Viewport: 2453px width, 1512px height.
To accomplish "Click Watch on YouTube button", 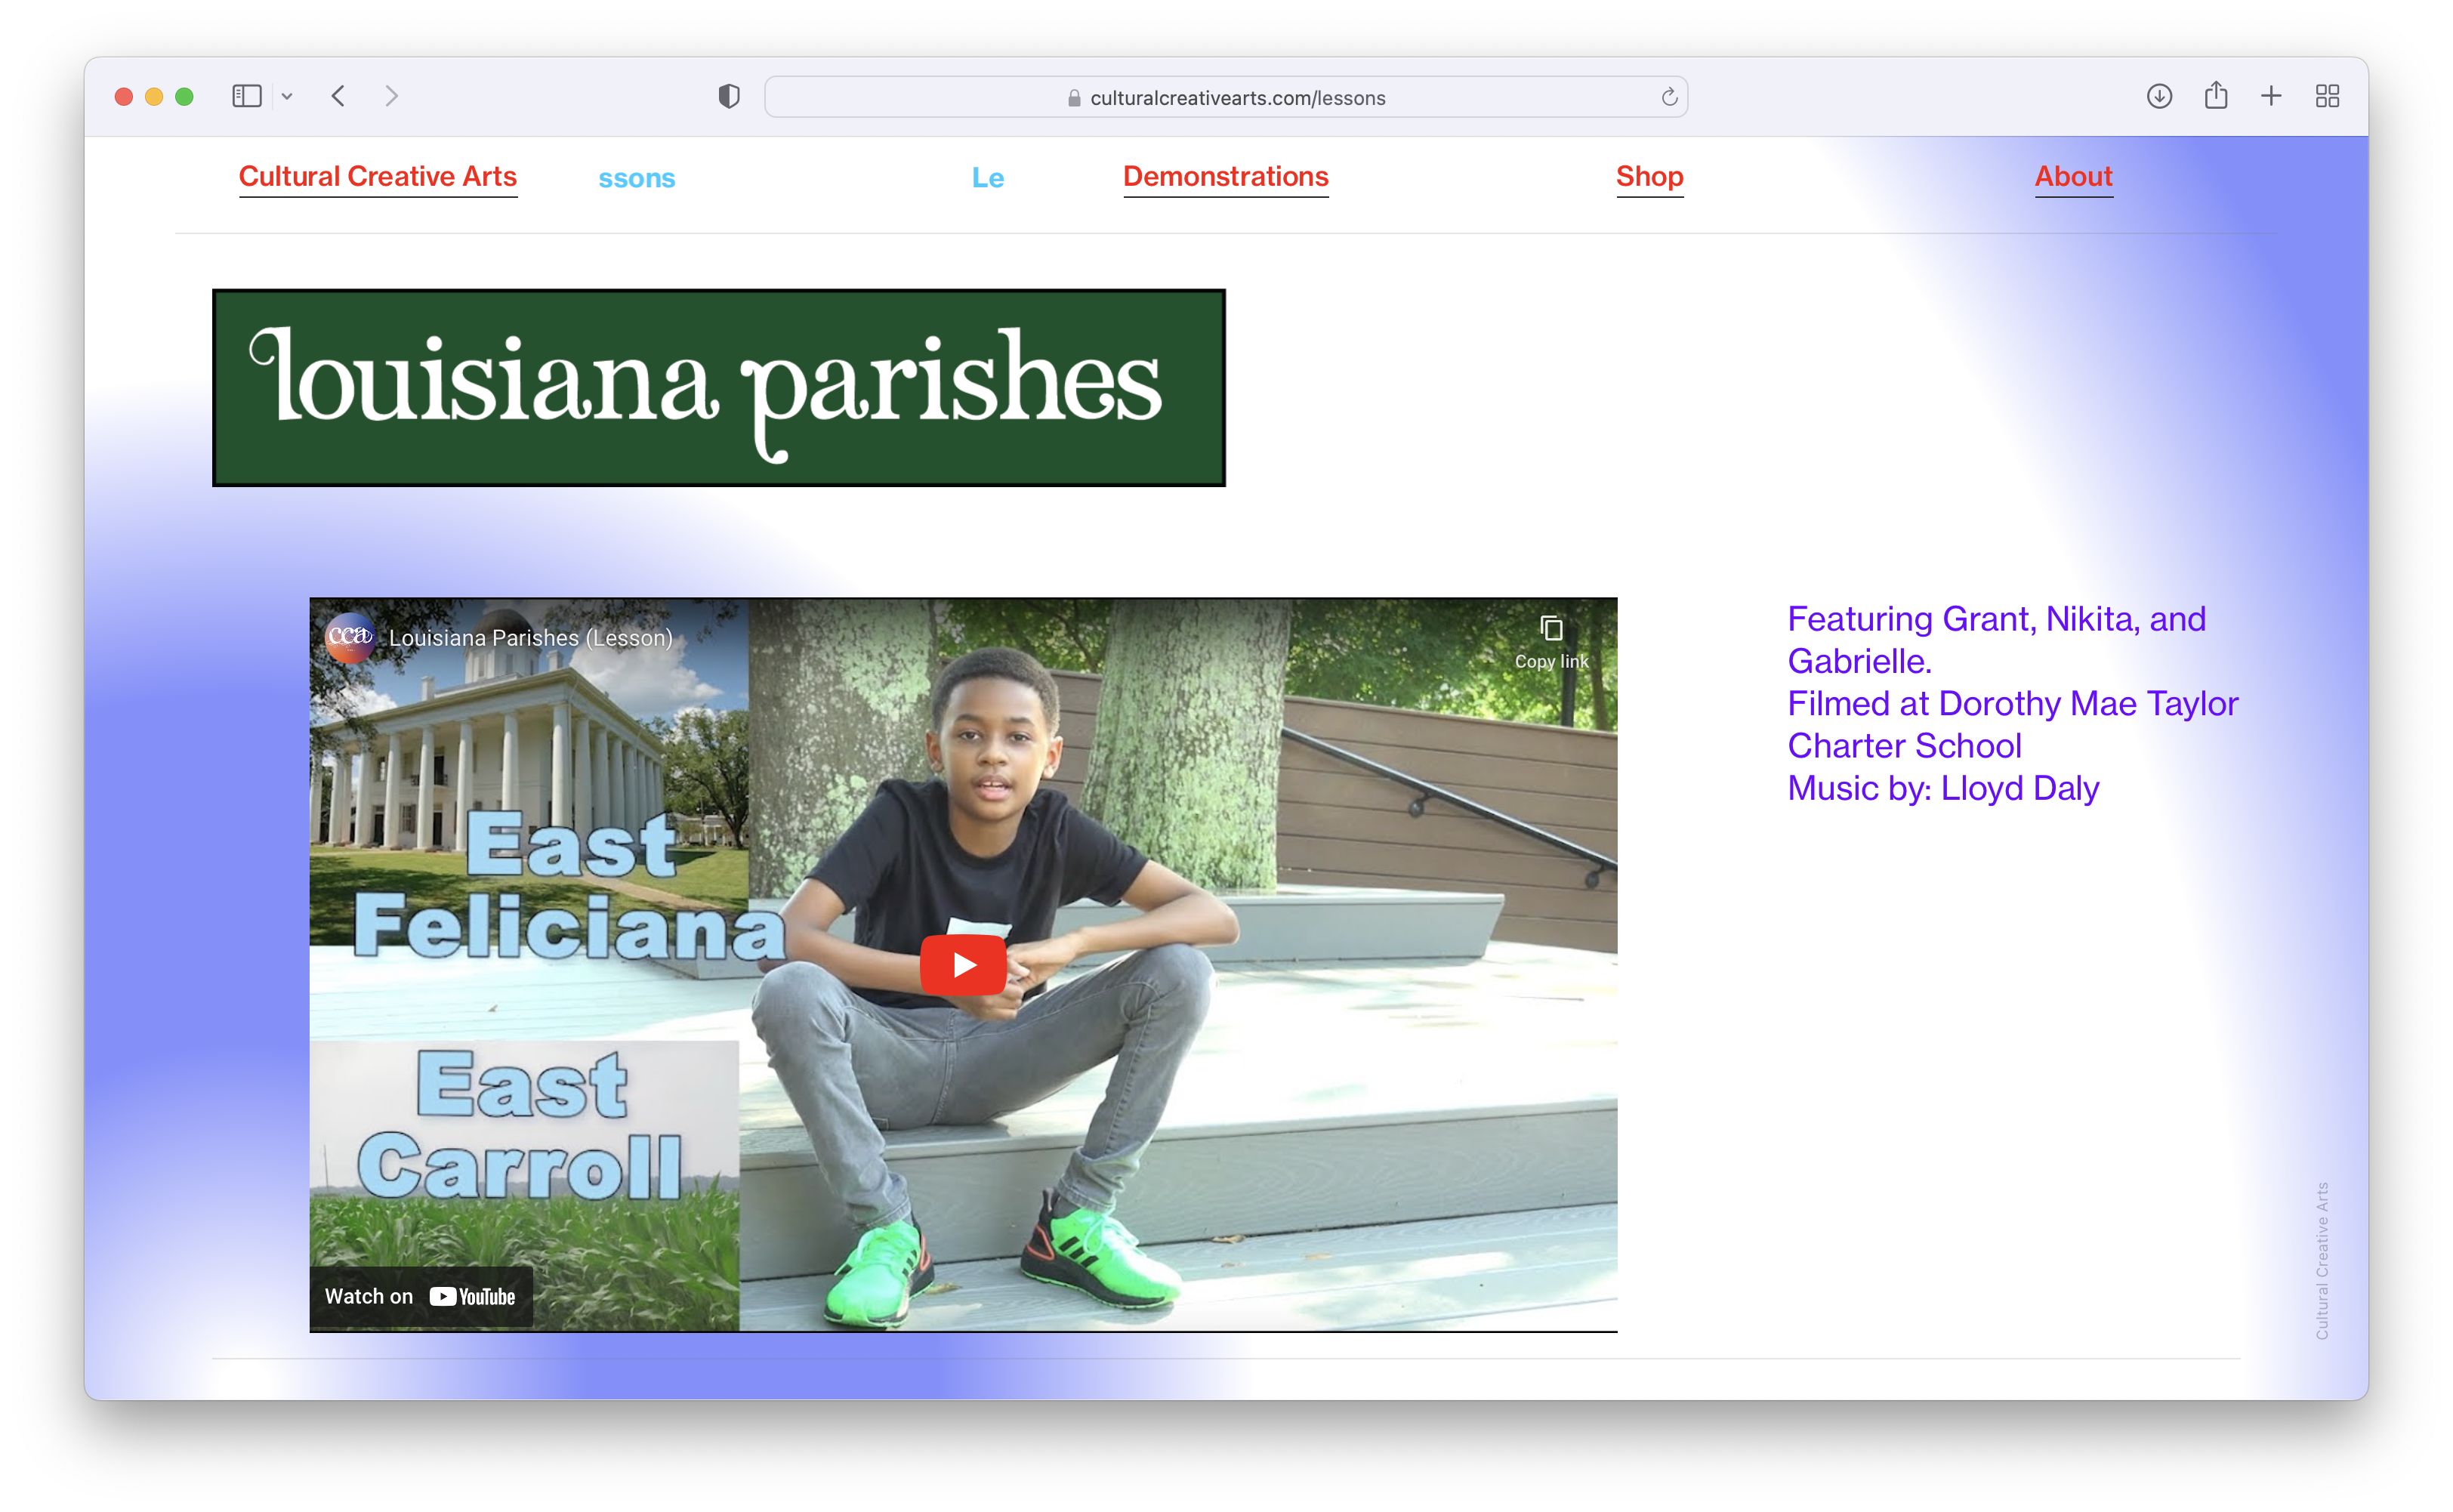I will (x=420, y=1296).
